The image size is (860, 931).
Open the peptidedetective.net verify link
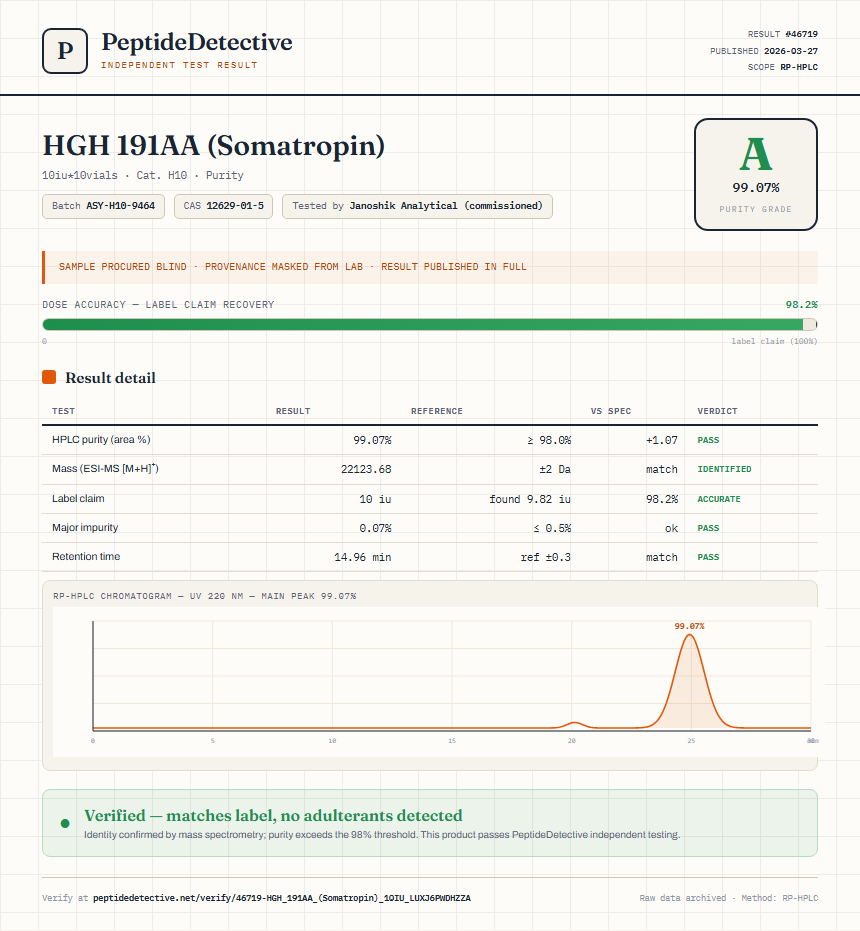(282, 898)
